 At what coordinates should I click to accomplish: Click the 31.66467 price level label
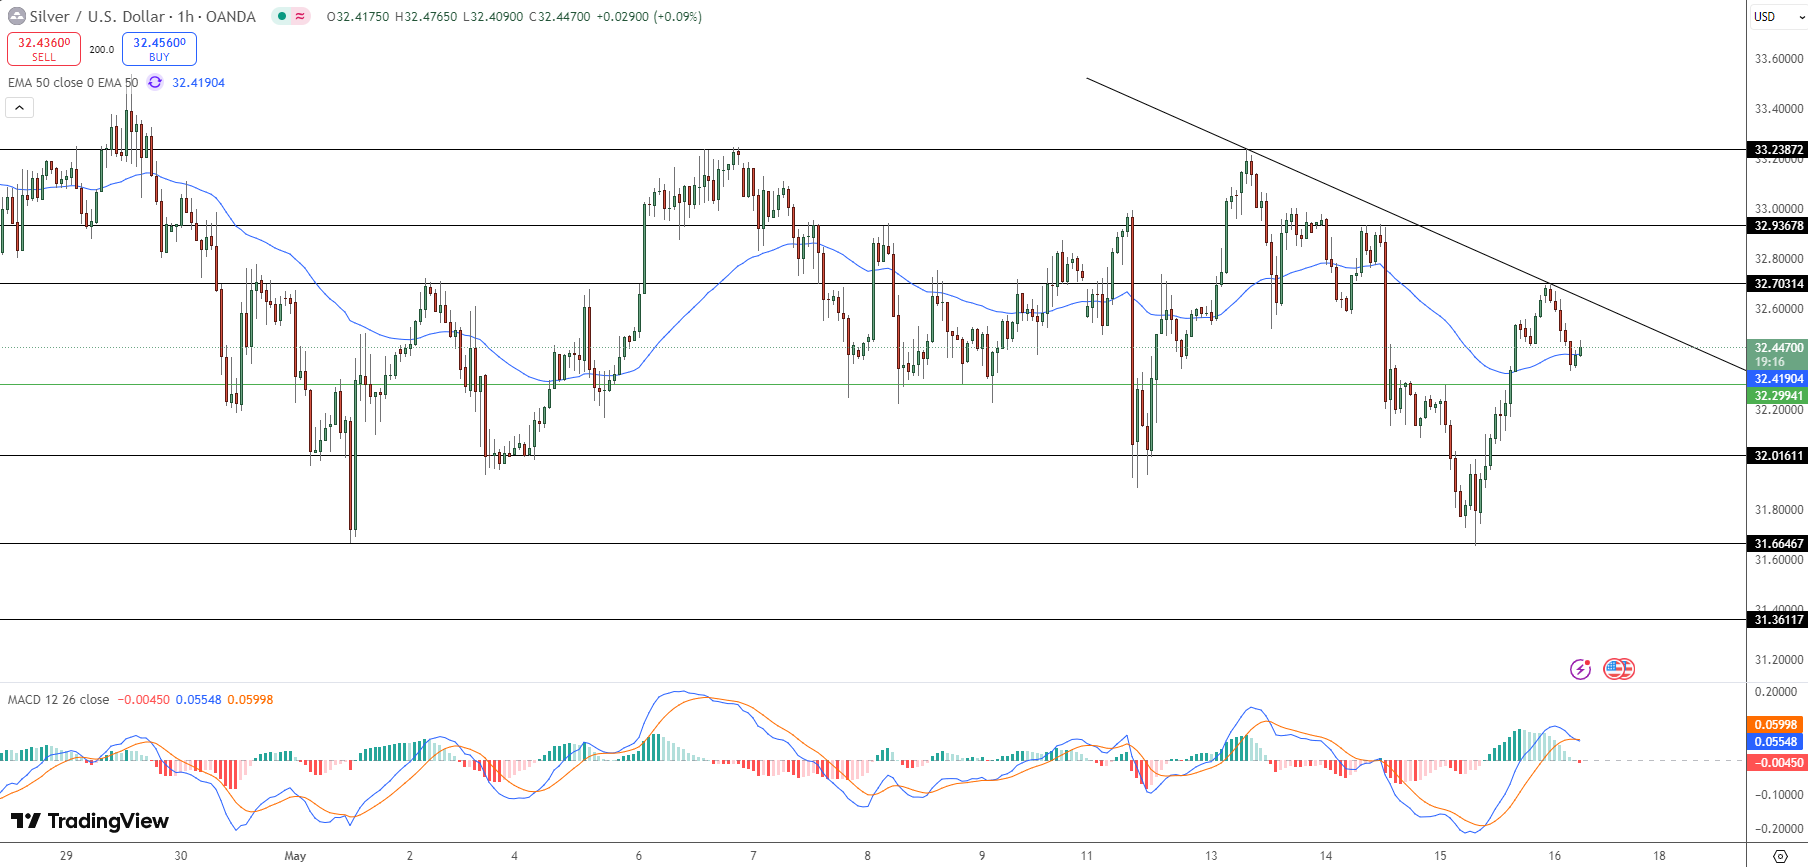[x=1778, y=544]
